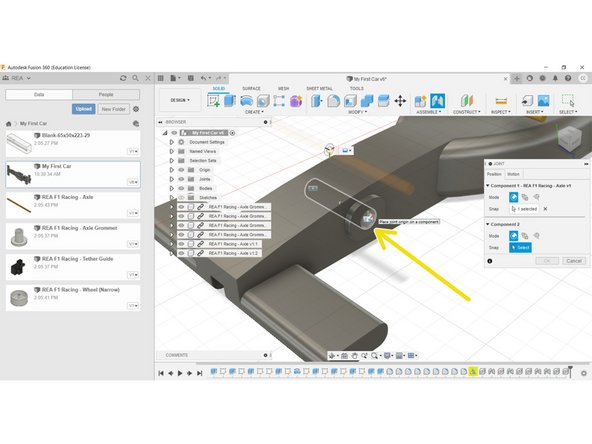This screenshot has width=592, height=444.
Task: Select the Create Sketch tool
Action: coord(214,101)
